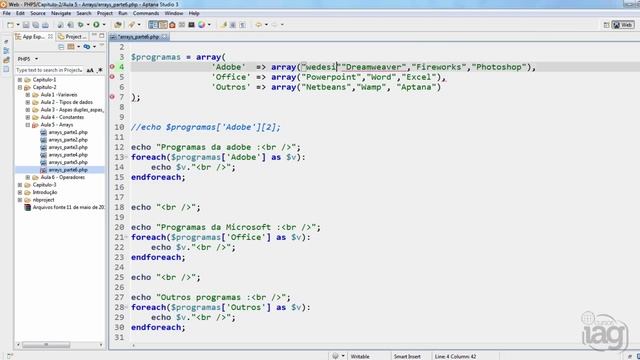Click the line 7 error marker in gutter
This screenshot has width=640, height=360.
point(112,97)
